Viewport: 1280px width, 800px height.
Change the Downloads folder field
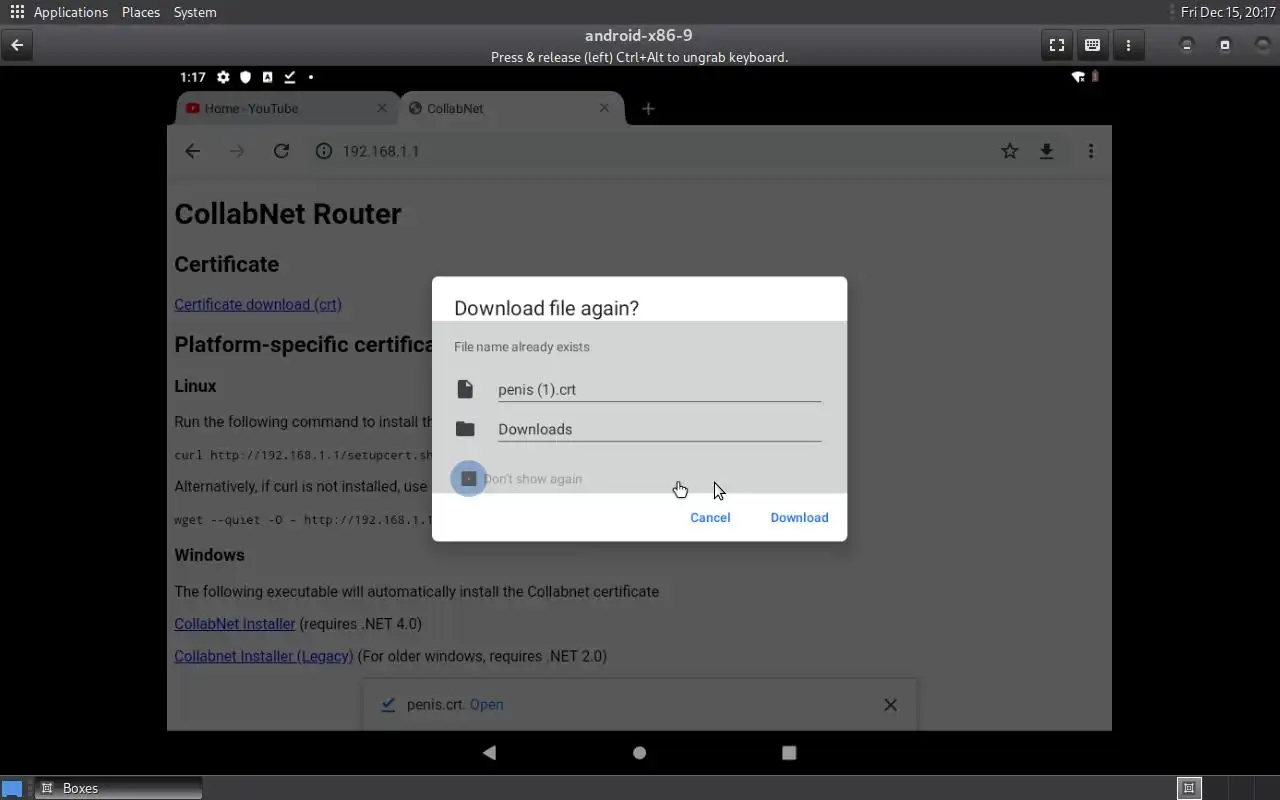[659, 429]
